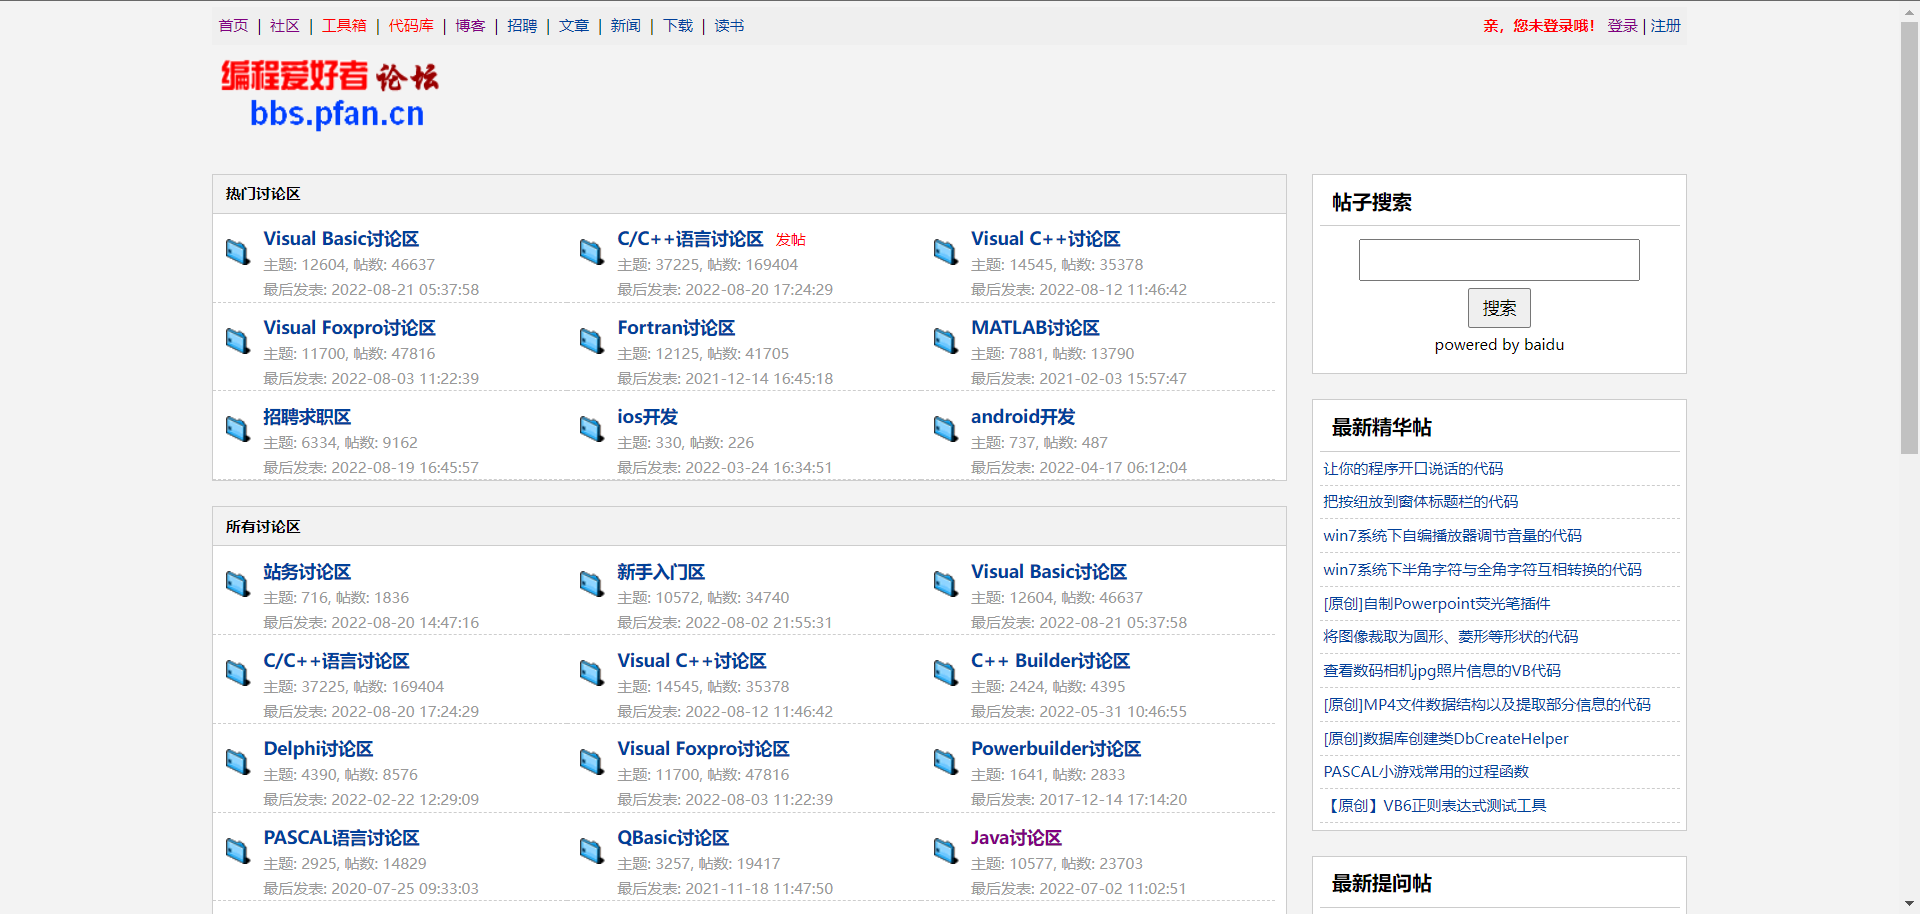This screenshot has height=914, width=1920.
Task: Open post 将图像裁取为圆形、菱形等形状的代码
Action: (x=1450, y=637)
